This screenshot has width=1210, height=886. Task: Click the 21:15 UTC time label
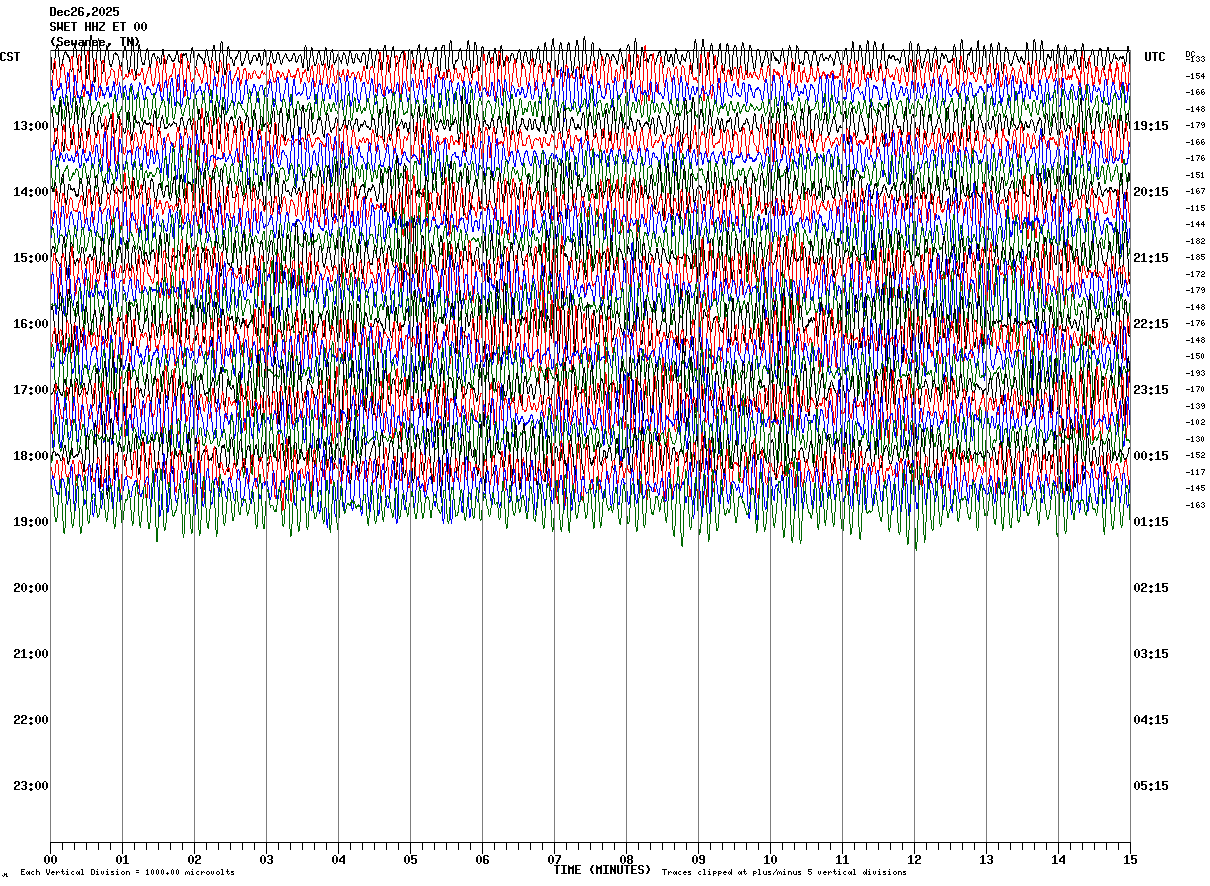coord(1150,258)
